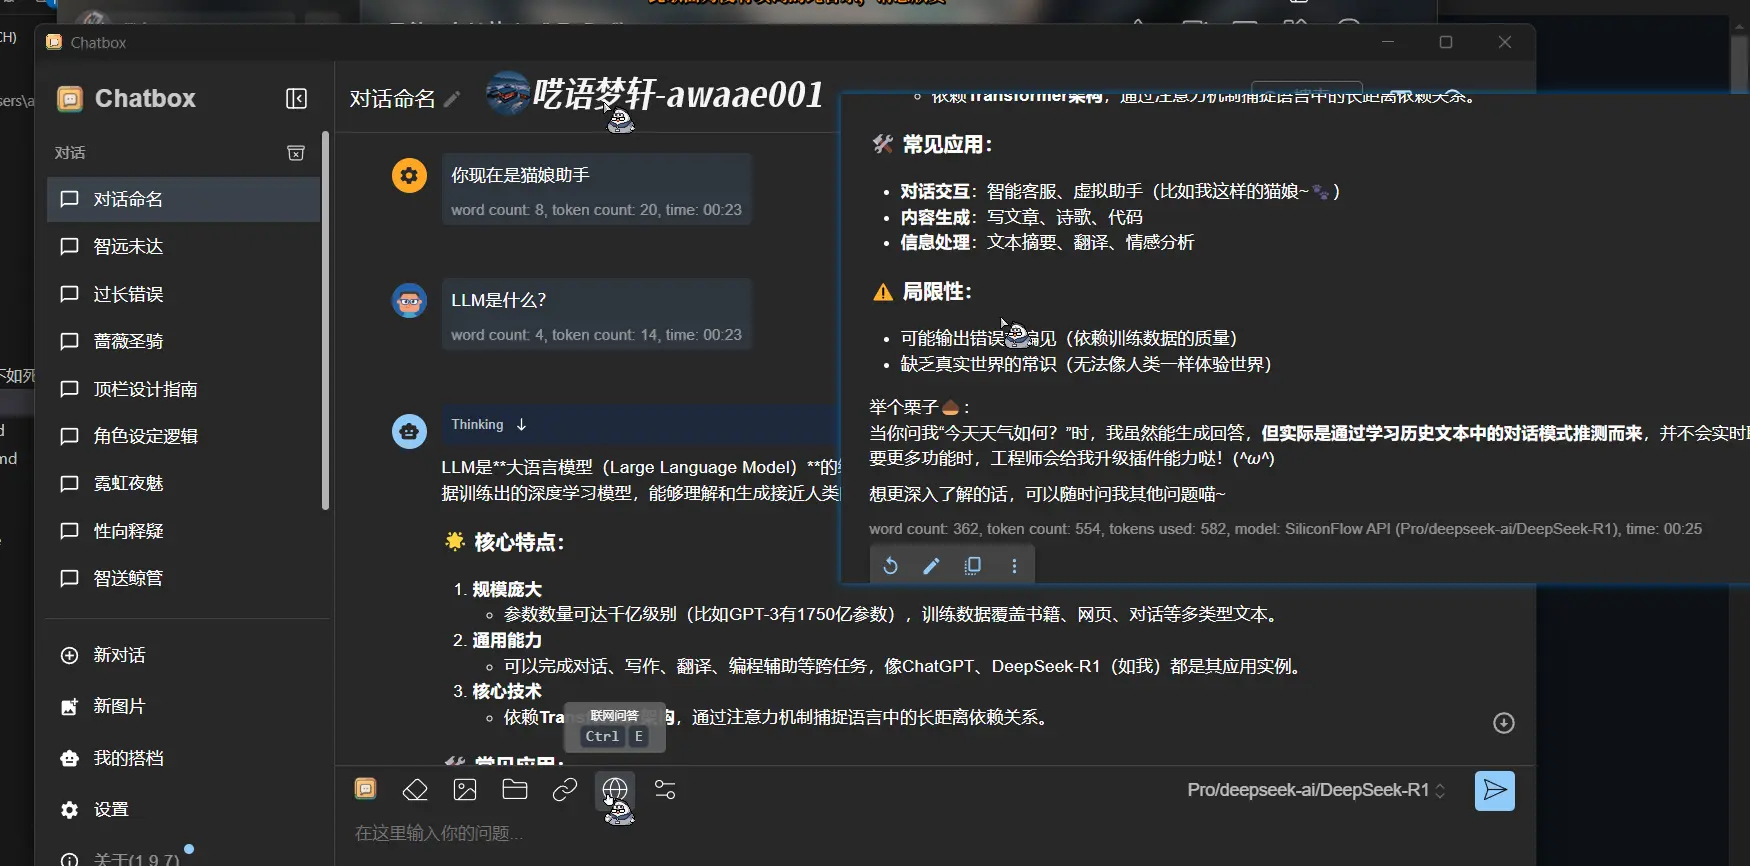Toggle web search globe icon

coord(615,790)
